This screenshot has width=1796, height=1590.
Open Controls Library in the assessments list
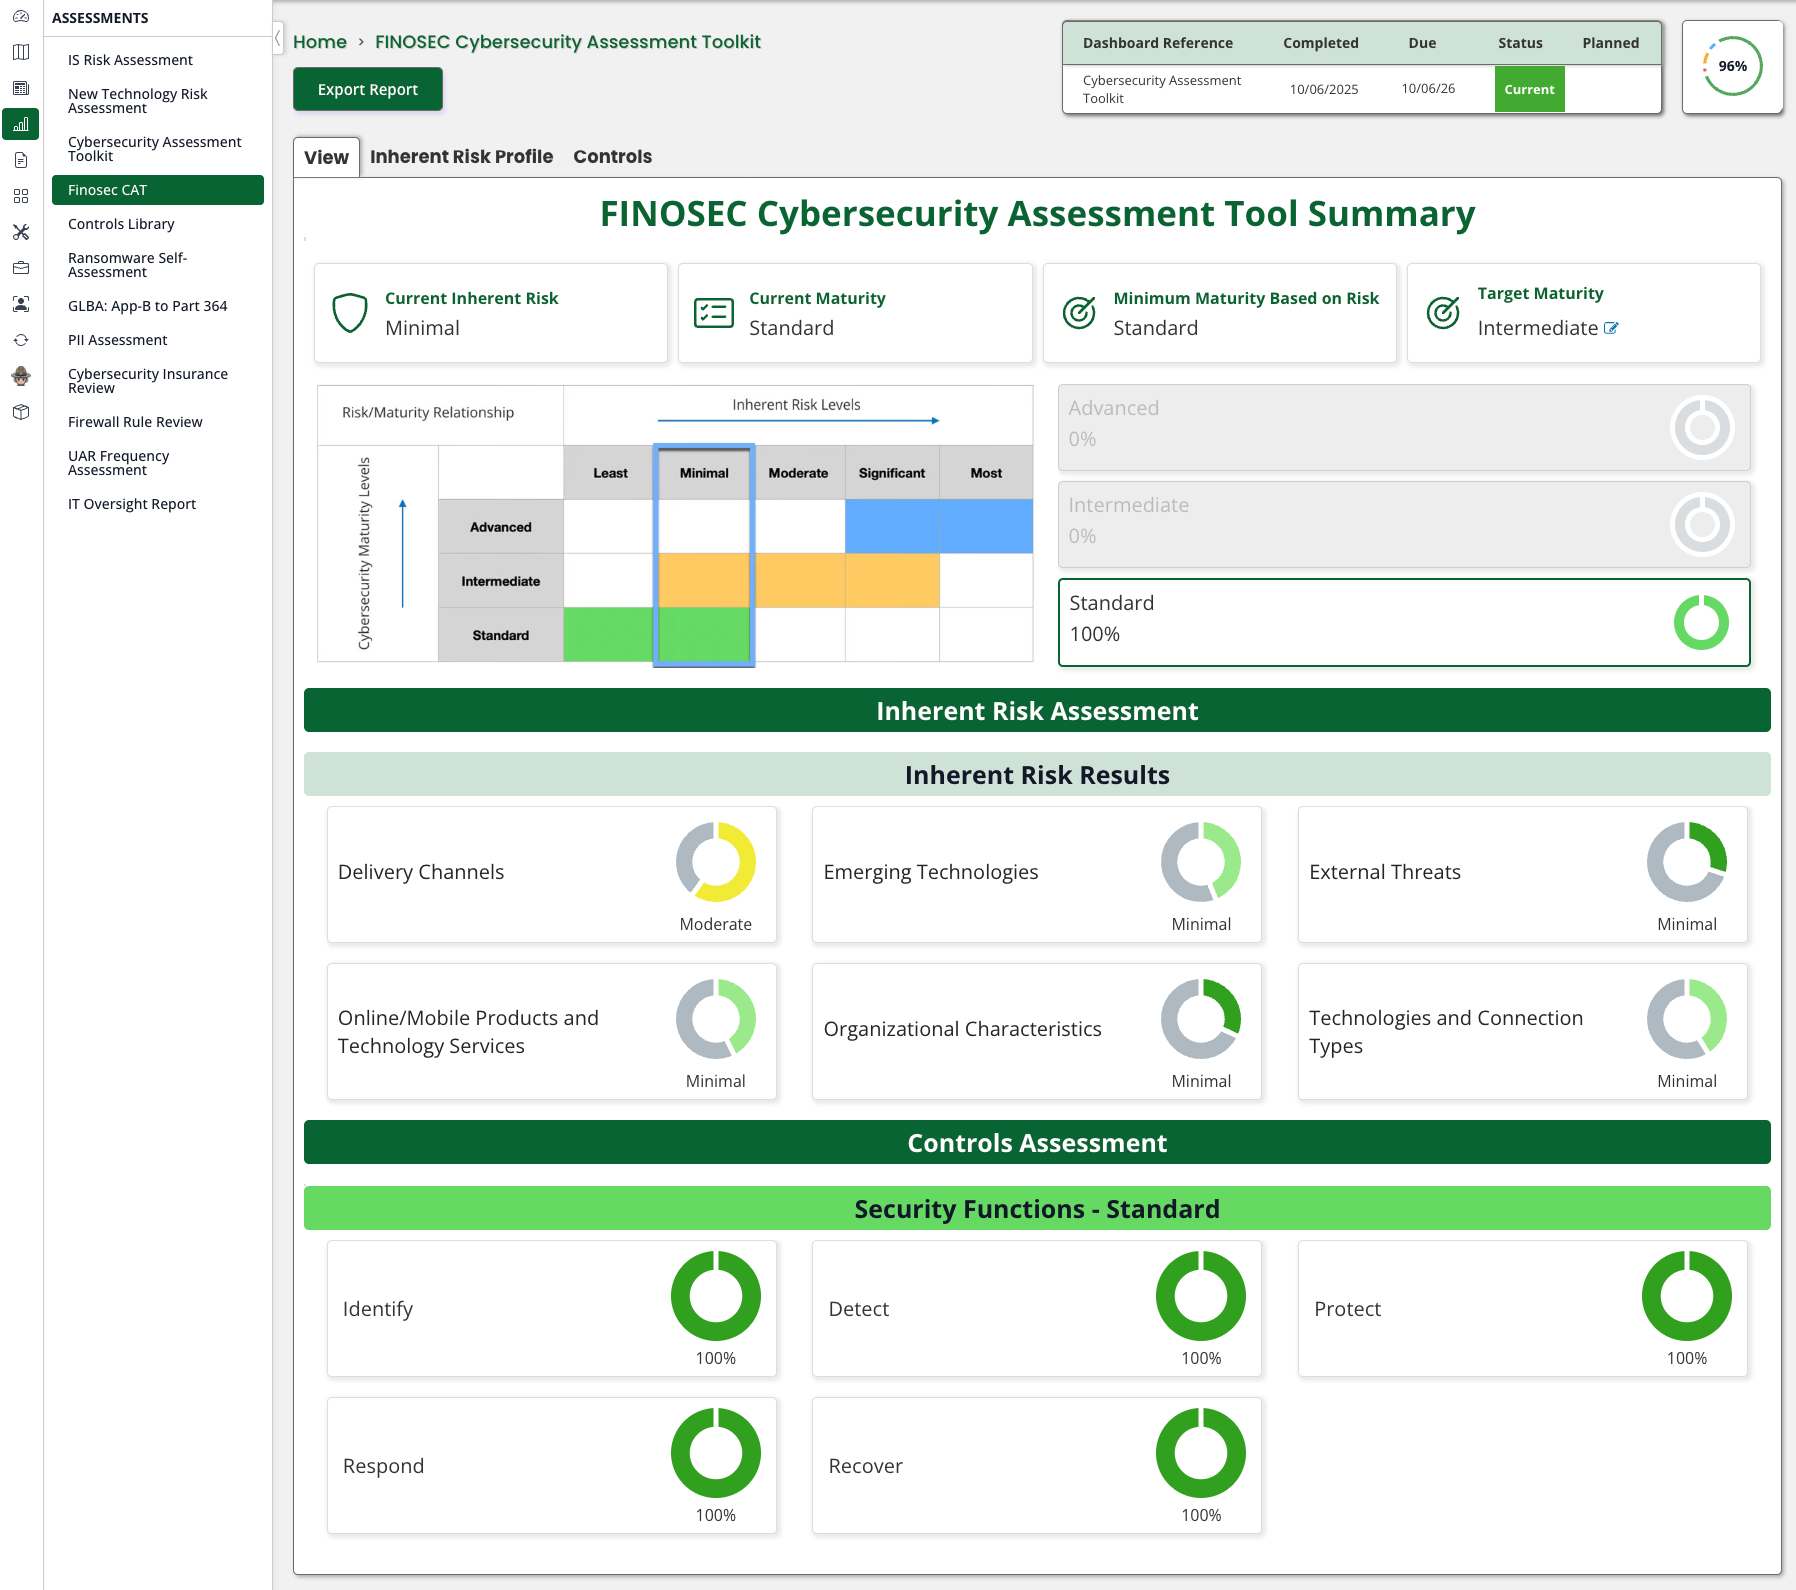(x=121, y=224)
